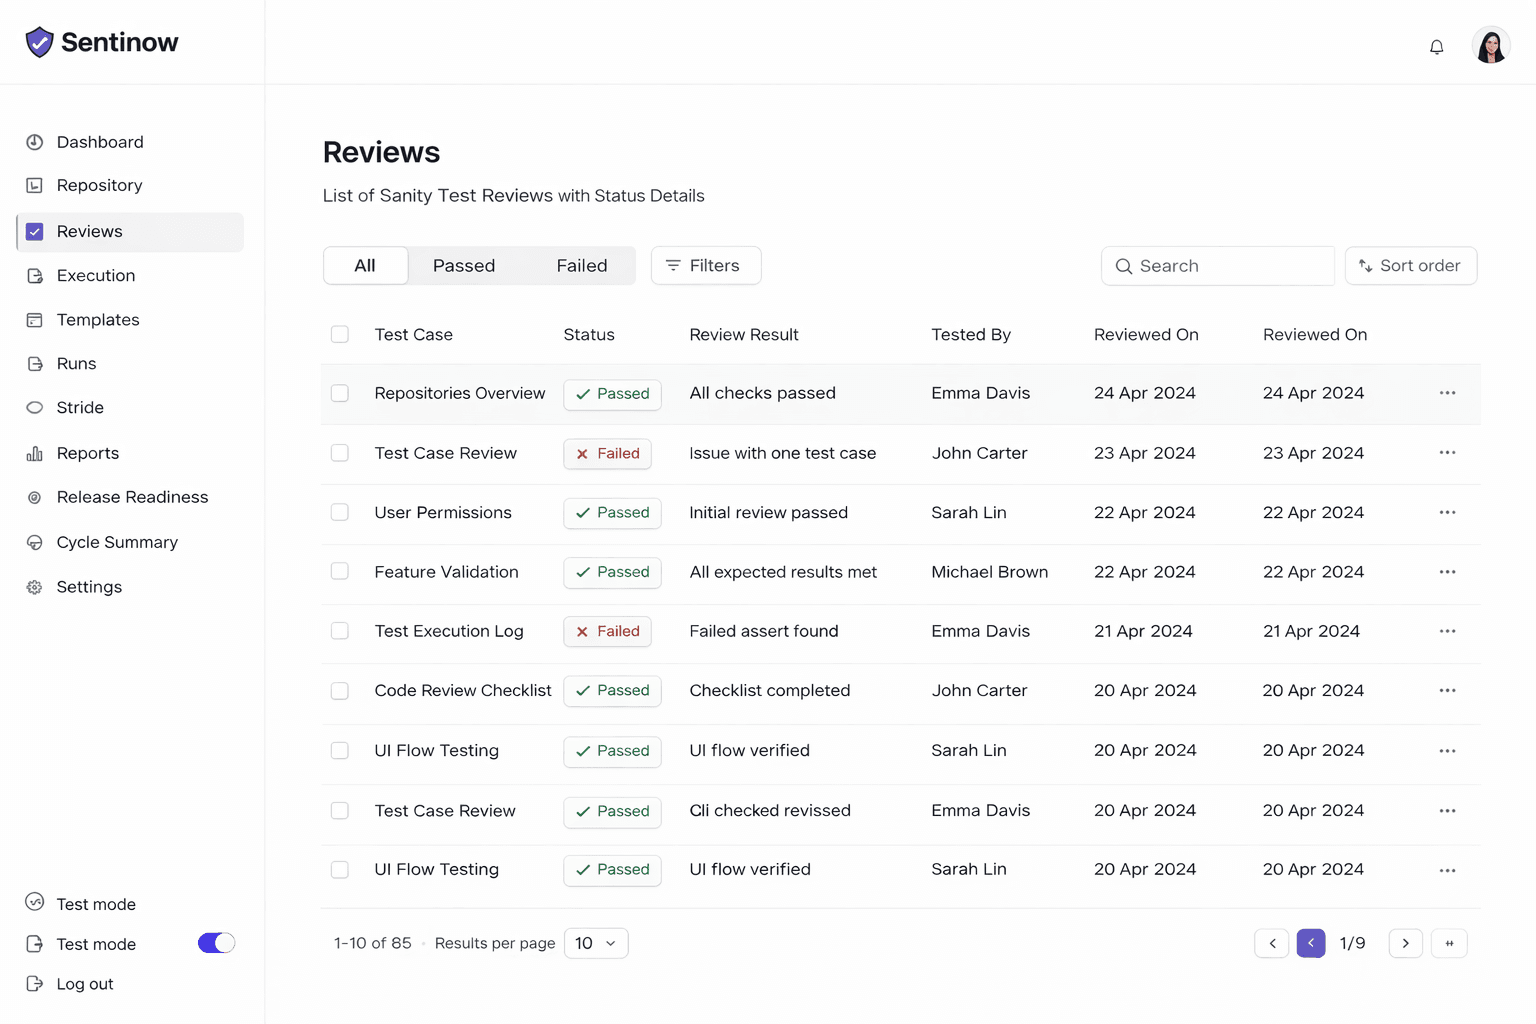Viewport: 1536px width, 1024px height.
Task: Open the row actions menu for Test Execution Log
Action: [x=1447, y=631]
